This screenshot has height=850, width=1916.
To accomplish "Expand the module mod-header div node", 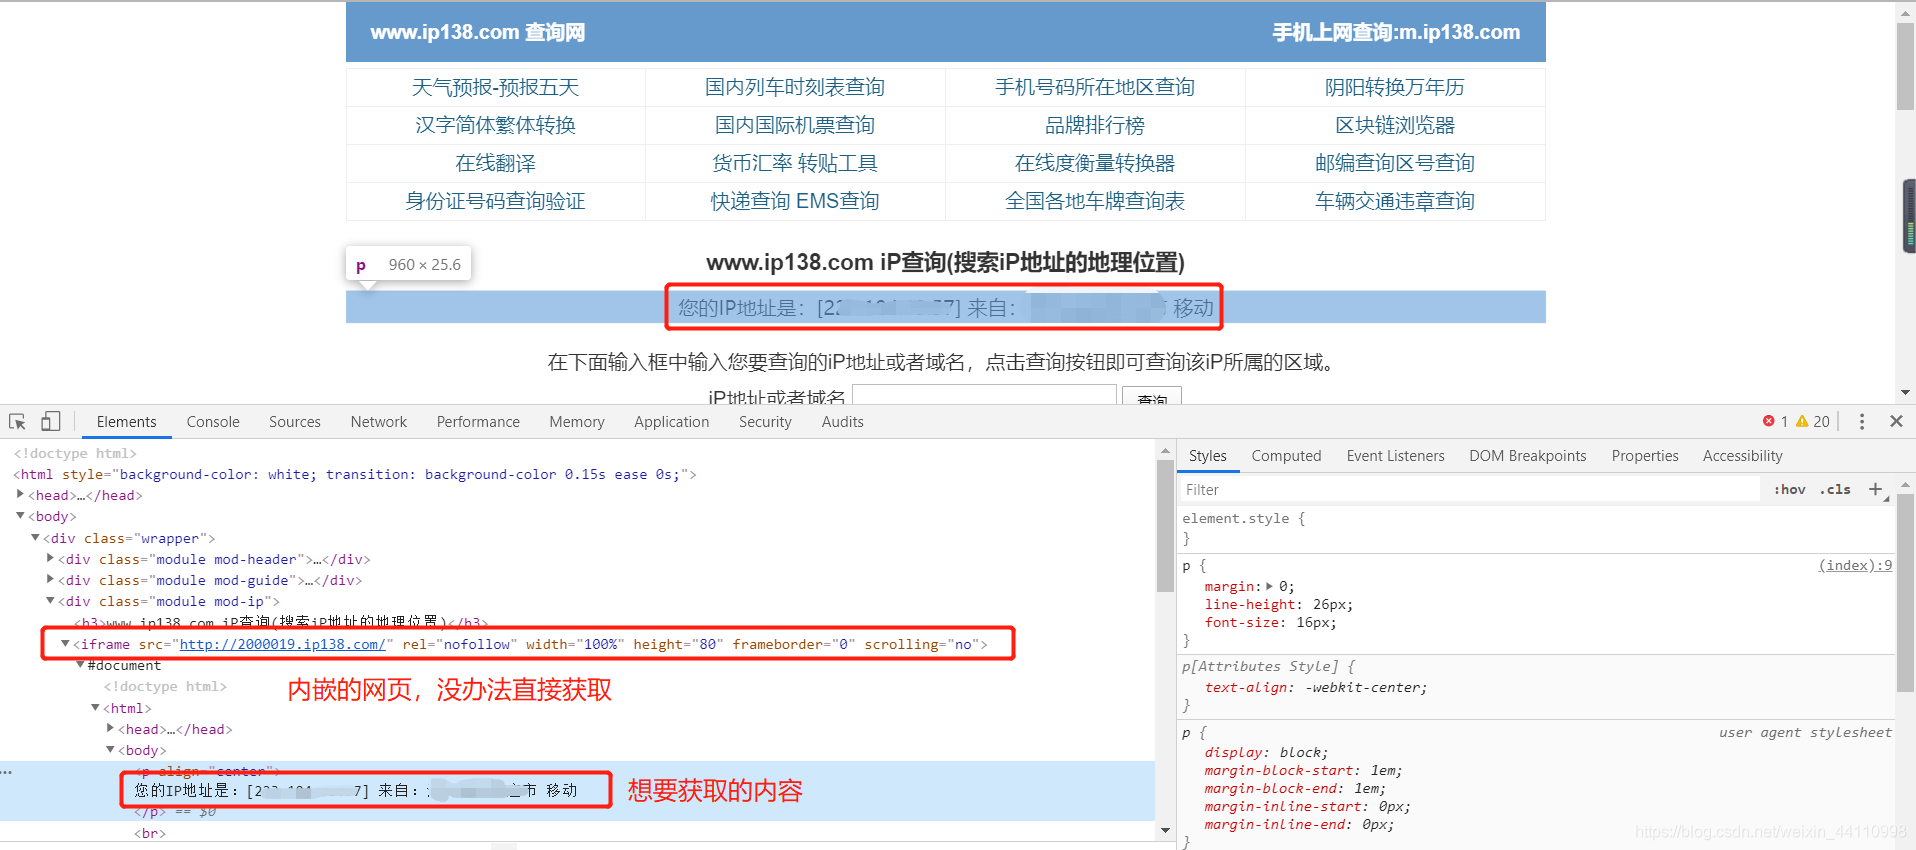I will tap(50, 558).
